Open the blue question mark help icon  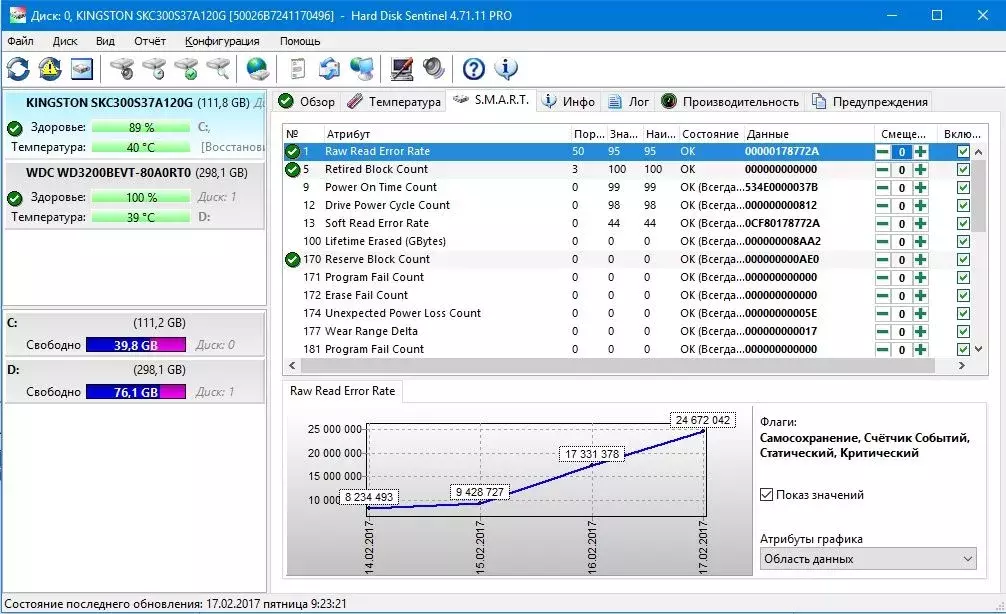pyautogui.click(x=473, y=69)
